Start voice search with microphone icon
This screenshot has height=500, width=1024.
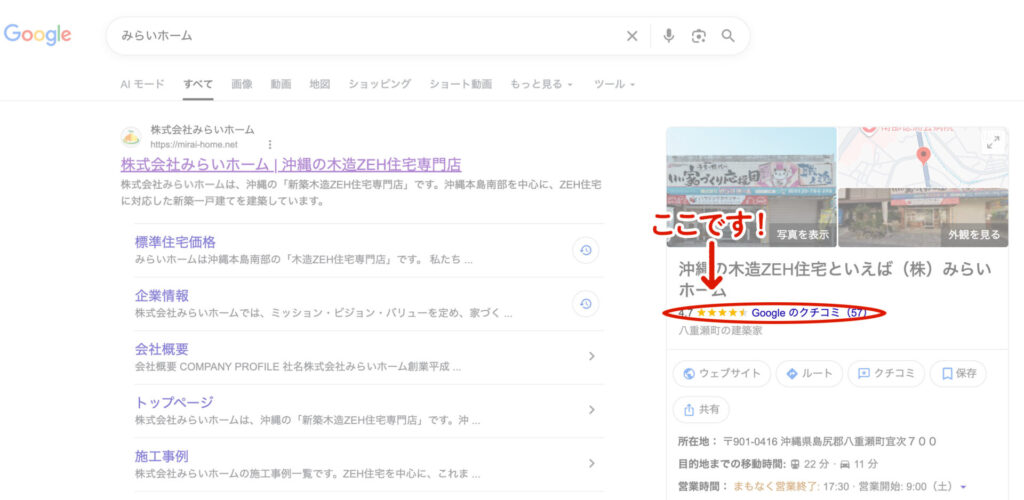coord(668,36)
